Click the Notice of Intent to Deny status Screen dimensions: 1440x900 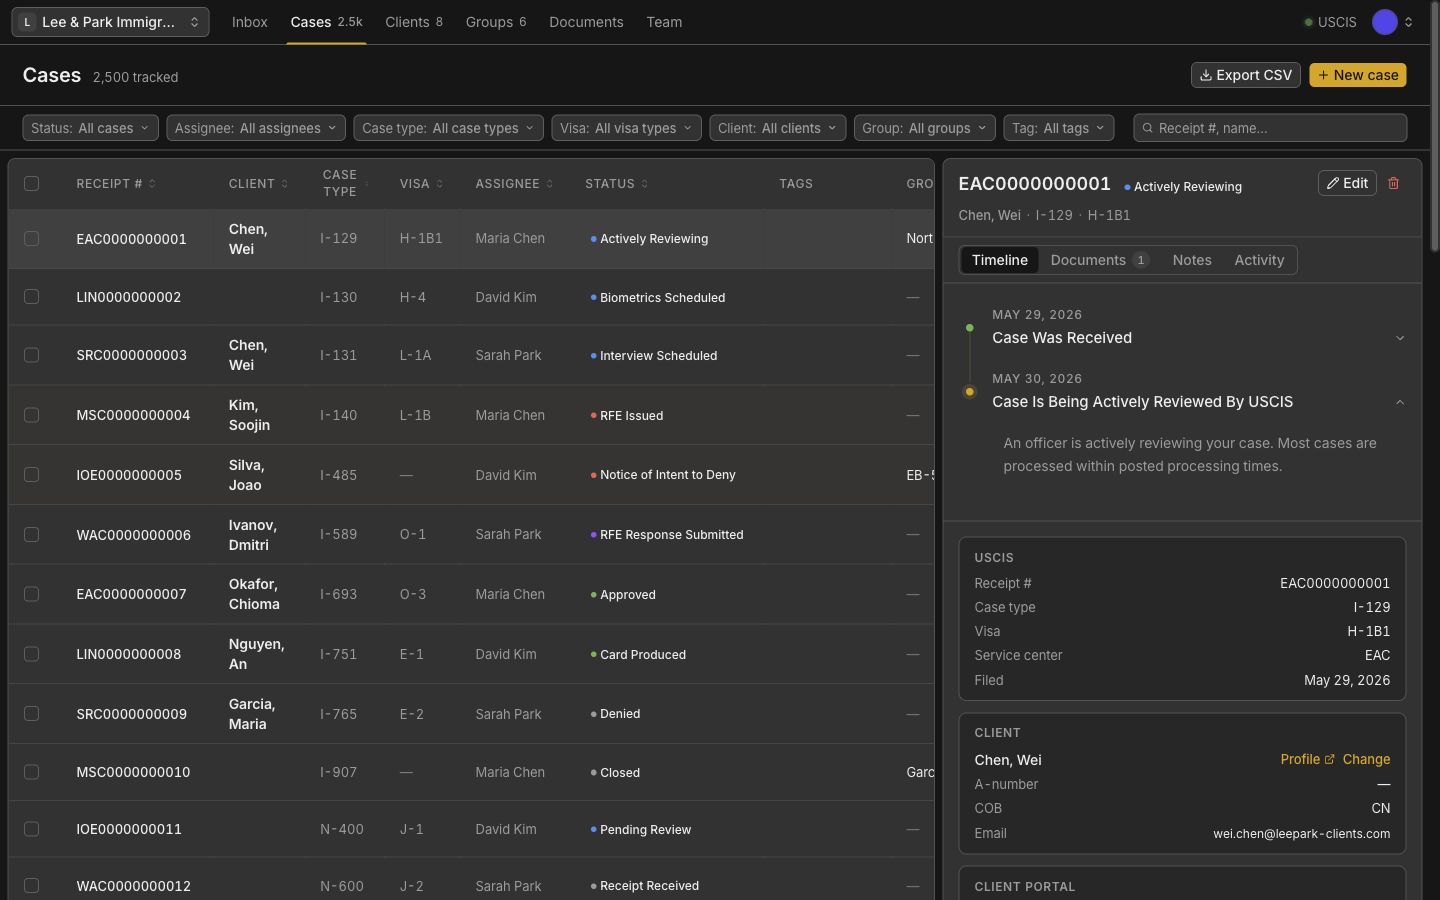pyautogui.click(x=663, y=475)
